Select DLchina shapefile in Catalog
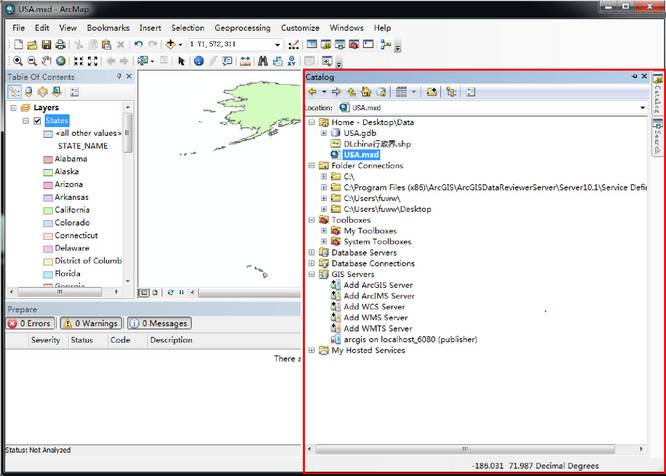666x476 pixels. [377, 144]
